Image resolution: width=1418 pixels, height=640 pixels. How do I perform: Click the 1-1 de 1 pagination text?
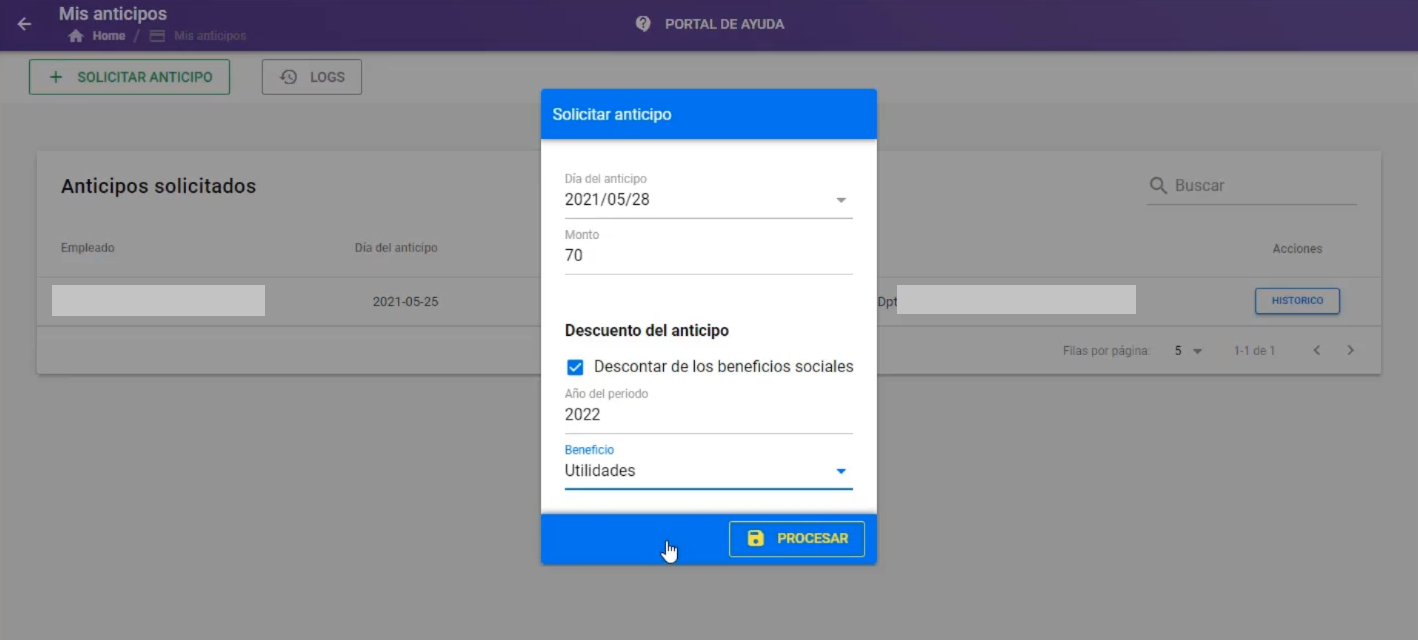[x=1254, y=351]
